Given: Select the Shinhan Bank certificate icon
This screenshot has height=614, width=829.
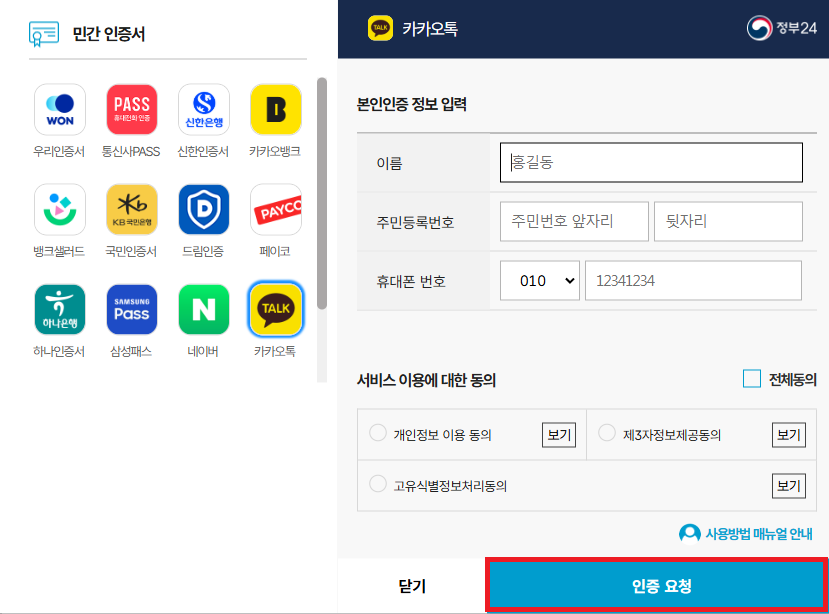Looking at the screenshot, I should point(204,109).
